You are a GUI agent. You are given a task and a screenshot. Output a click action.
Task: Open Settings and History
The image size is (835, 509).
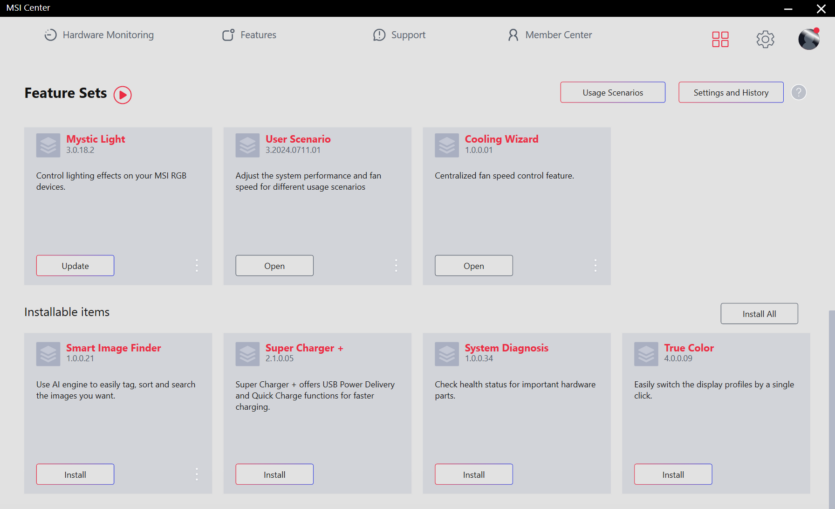(731, 92)
